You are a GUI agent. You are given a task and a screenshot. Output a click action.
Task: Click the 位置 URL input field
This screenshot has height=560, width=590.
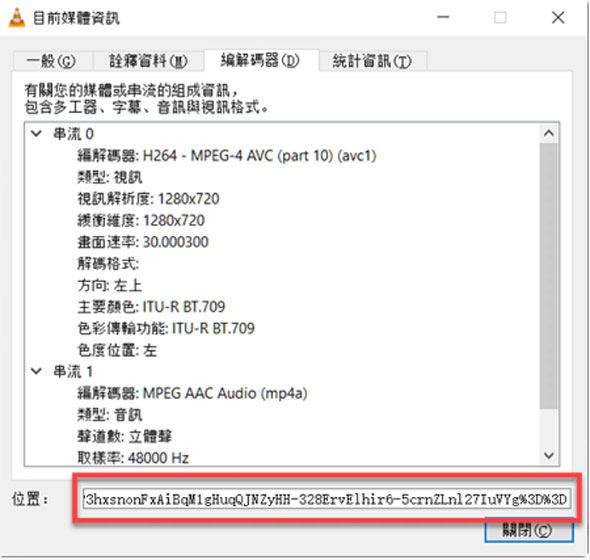[x=327, y=499]
